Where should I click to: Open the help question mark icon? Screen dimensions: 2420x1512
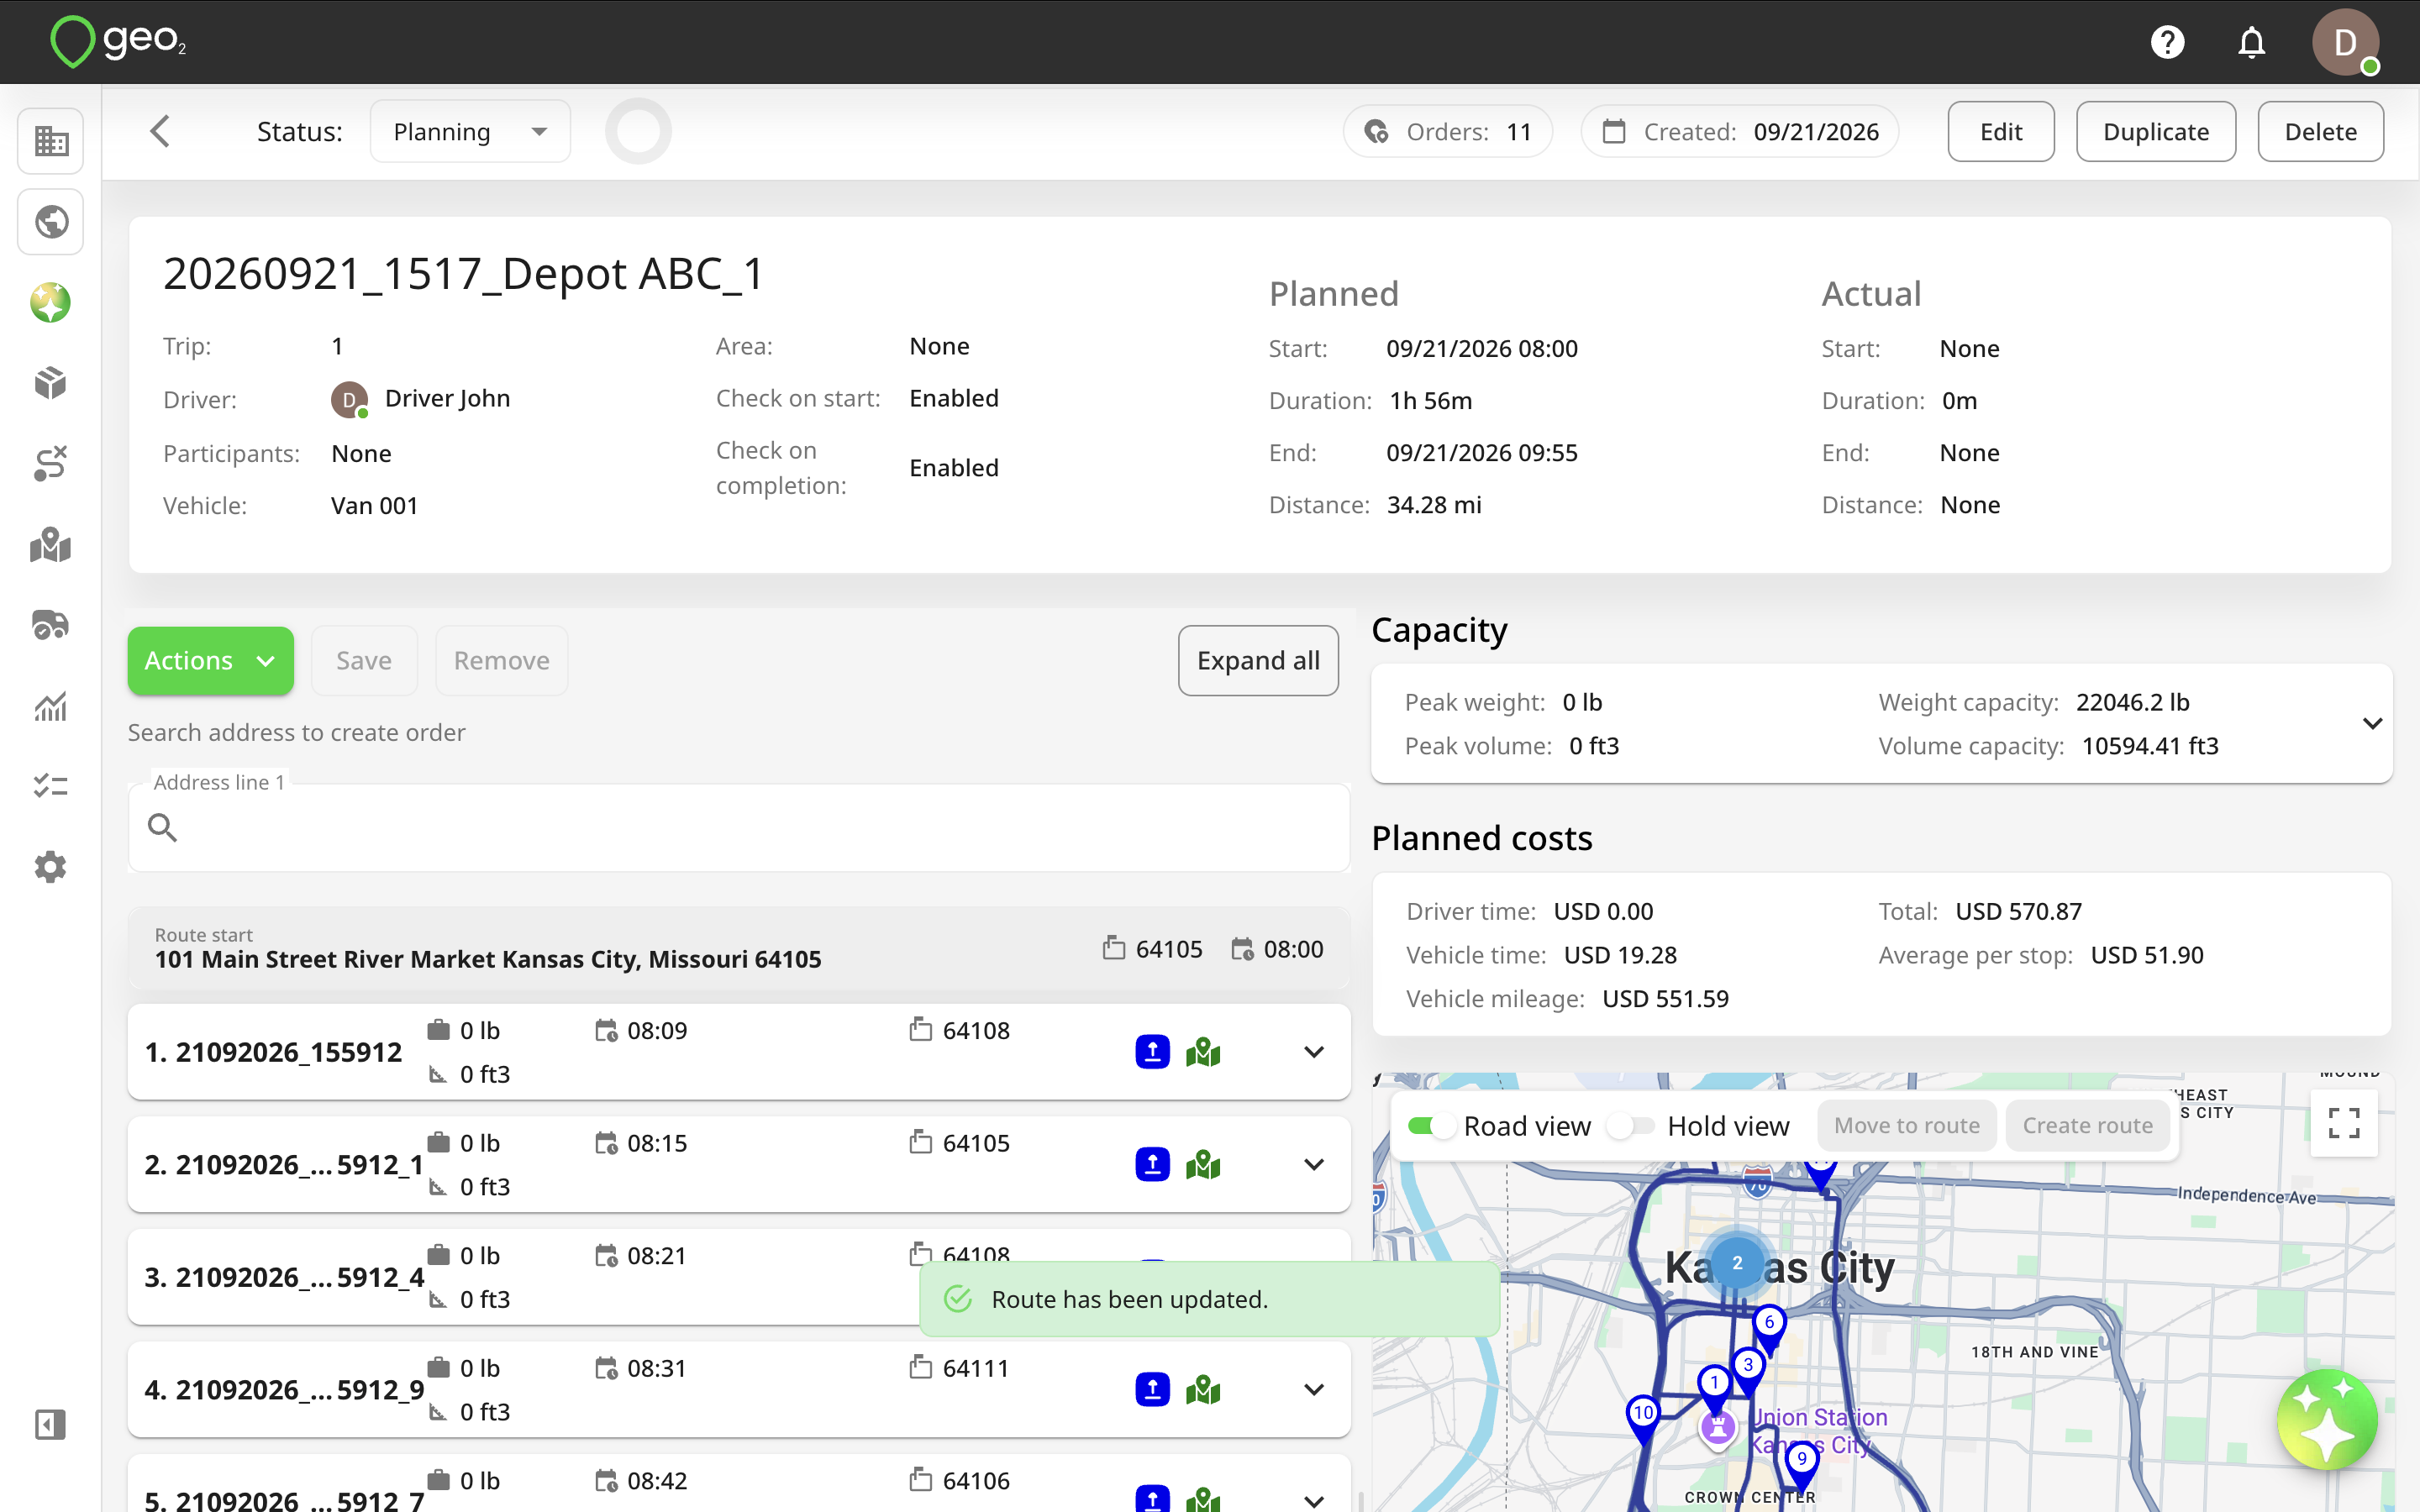click(x=2167, y=42)
